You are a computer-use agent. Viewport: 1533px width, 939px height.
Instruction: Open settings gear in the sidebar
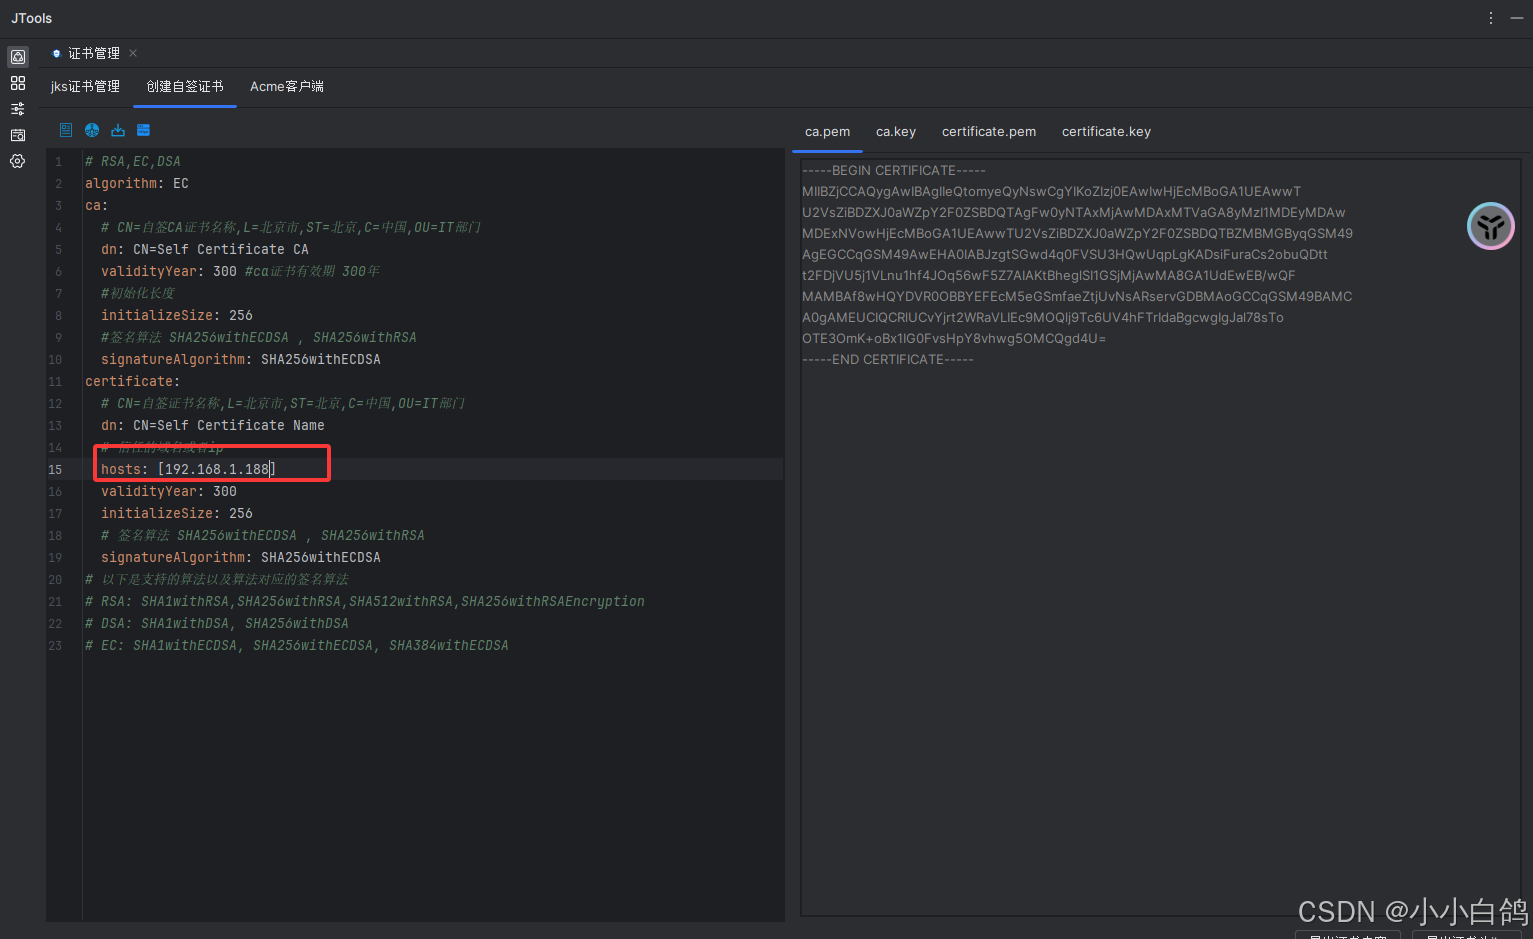[18, 161]
